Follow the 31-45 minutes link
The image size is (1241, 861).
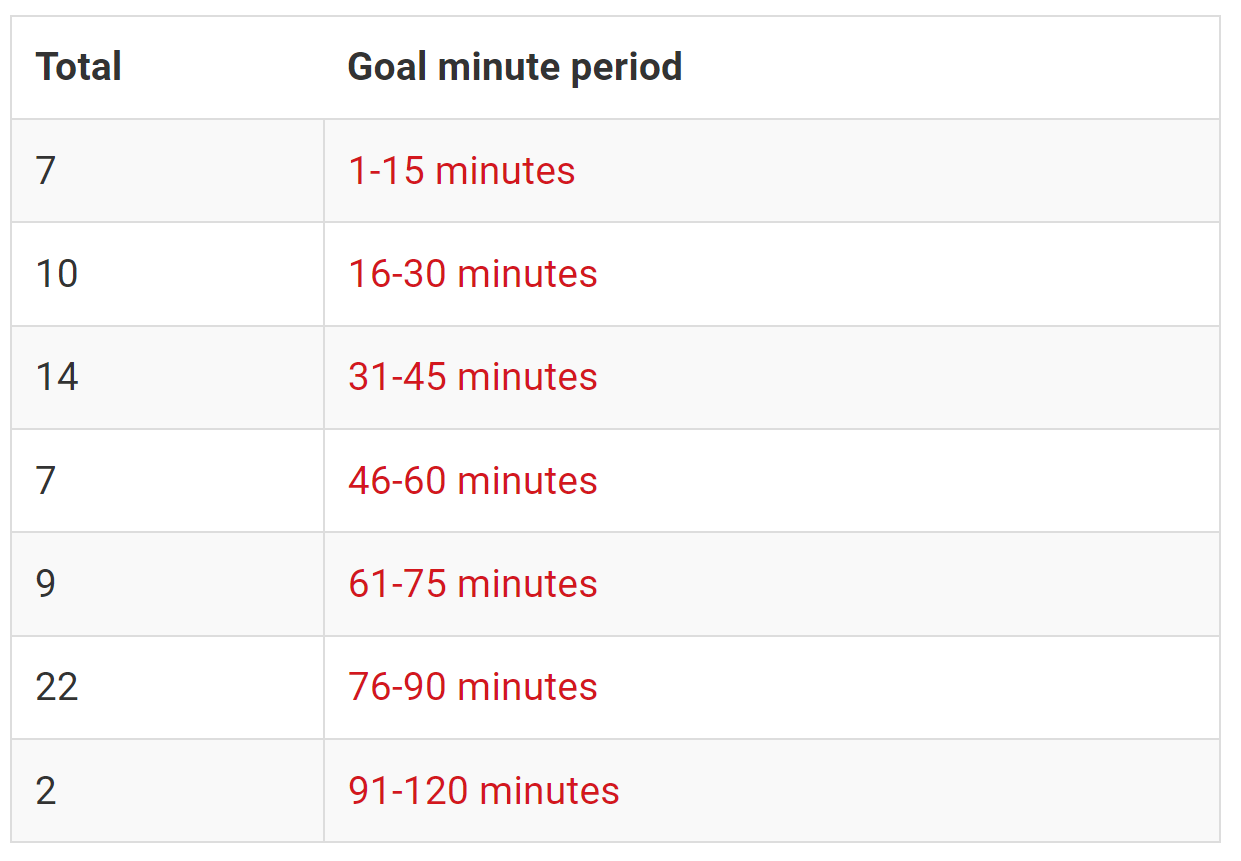click(472, 377)
